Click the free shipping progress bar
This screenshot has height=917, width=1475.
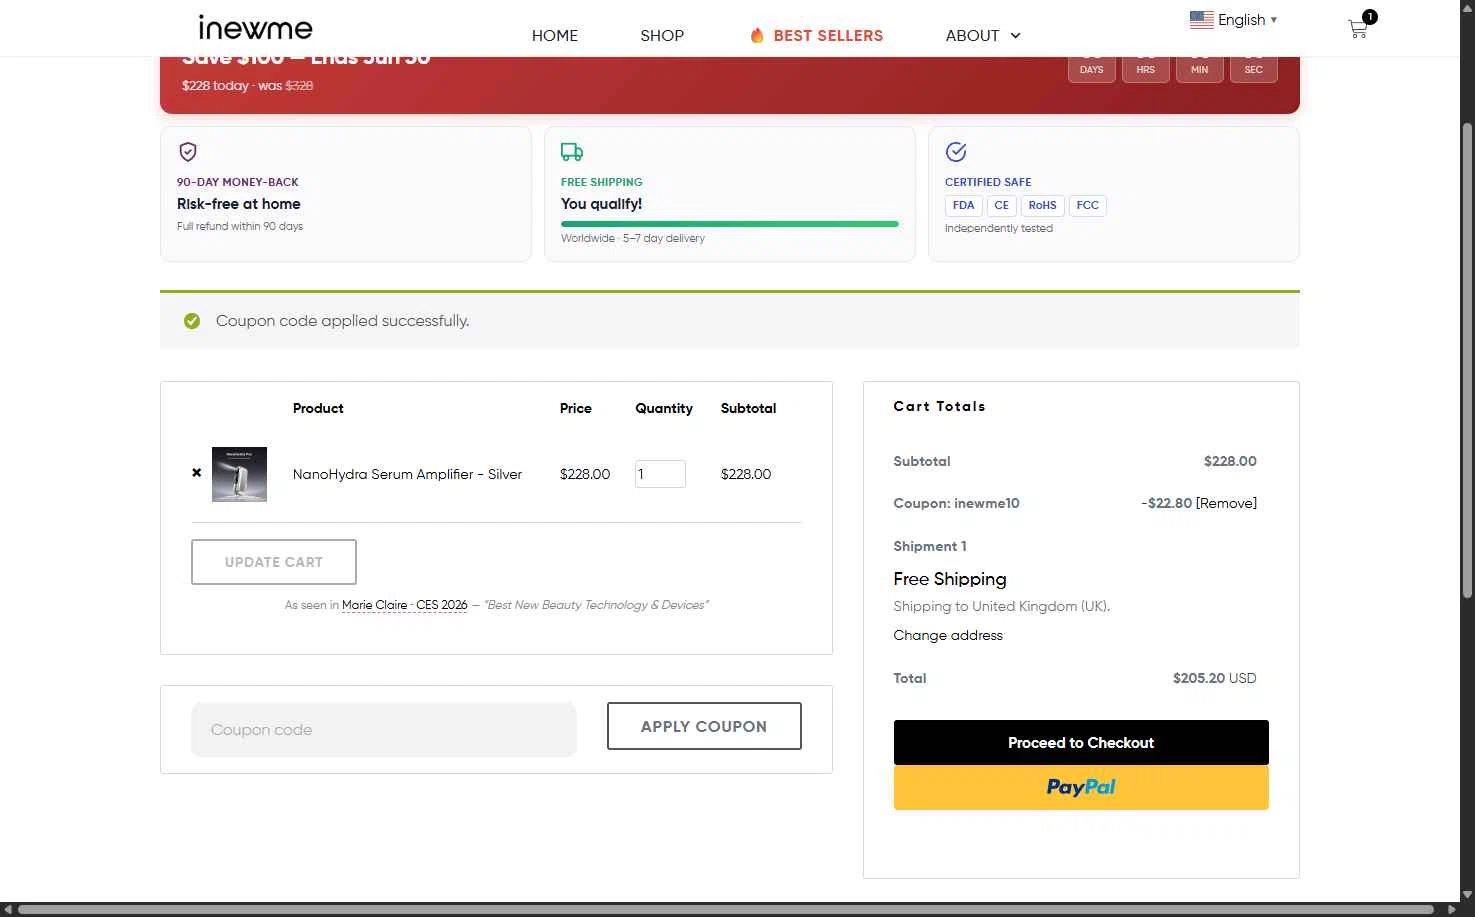(730, 224)
